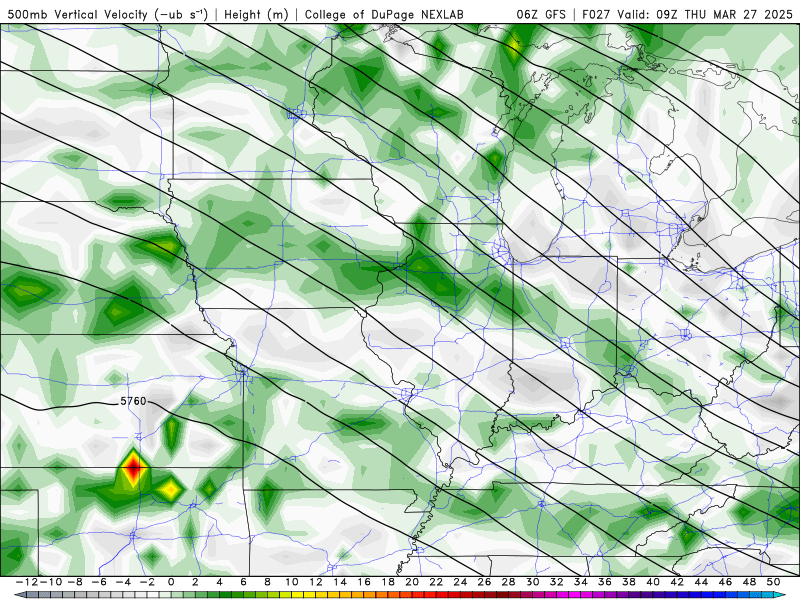
Task: Click the '24' color bar label
Action: [460, 582]
